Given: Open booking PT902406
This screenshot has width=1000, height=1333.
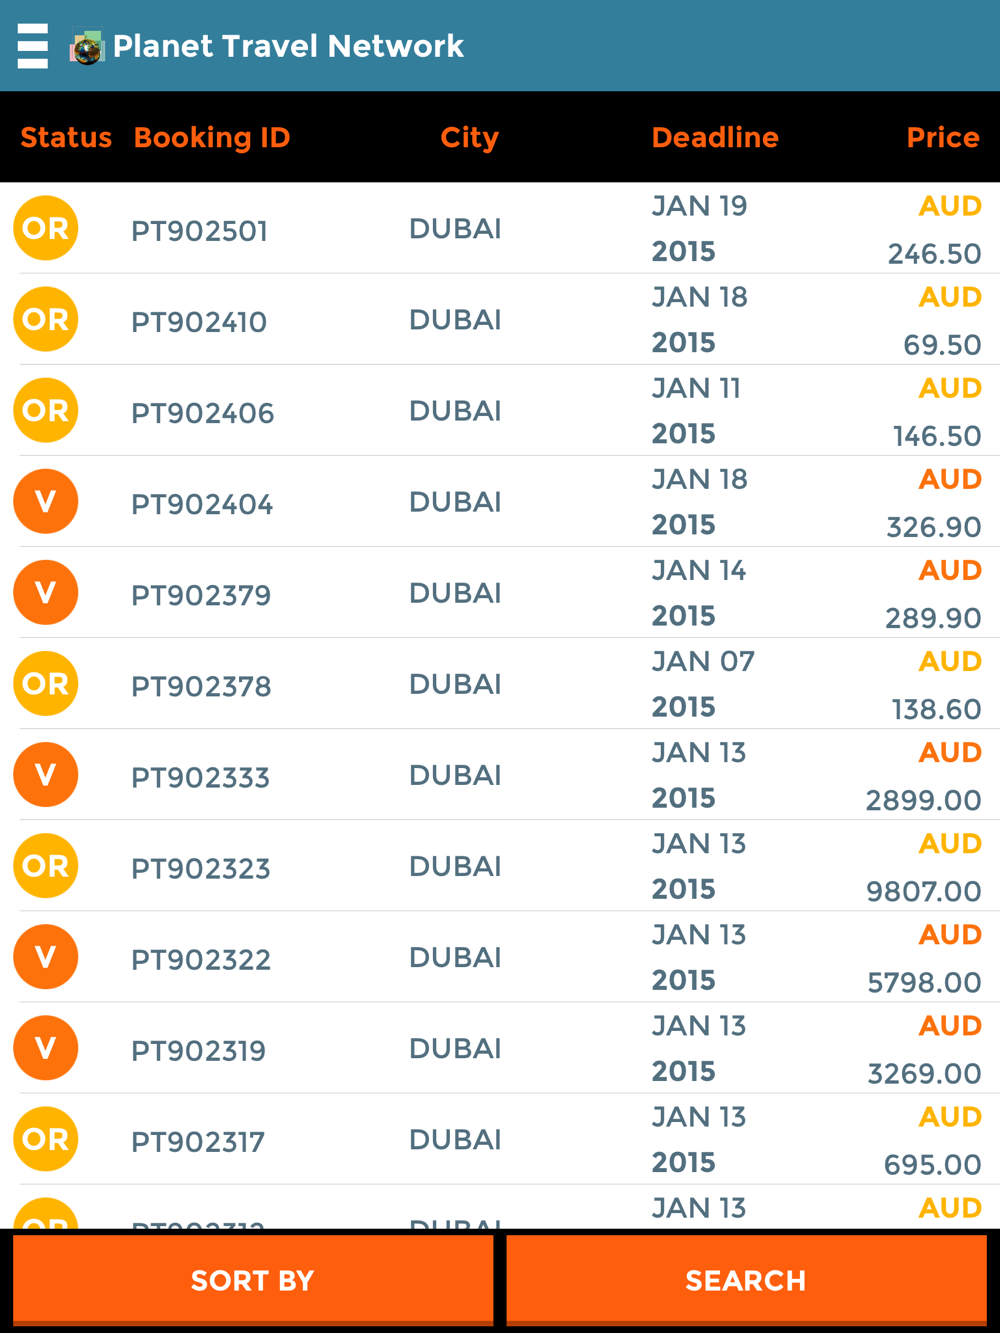Looking at the screenshot, I should [x=203, y=413].
